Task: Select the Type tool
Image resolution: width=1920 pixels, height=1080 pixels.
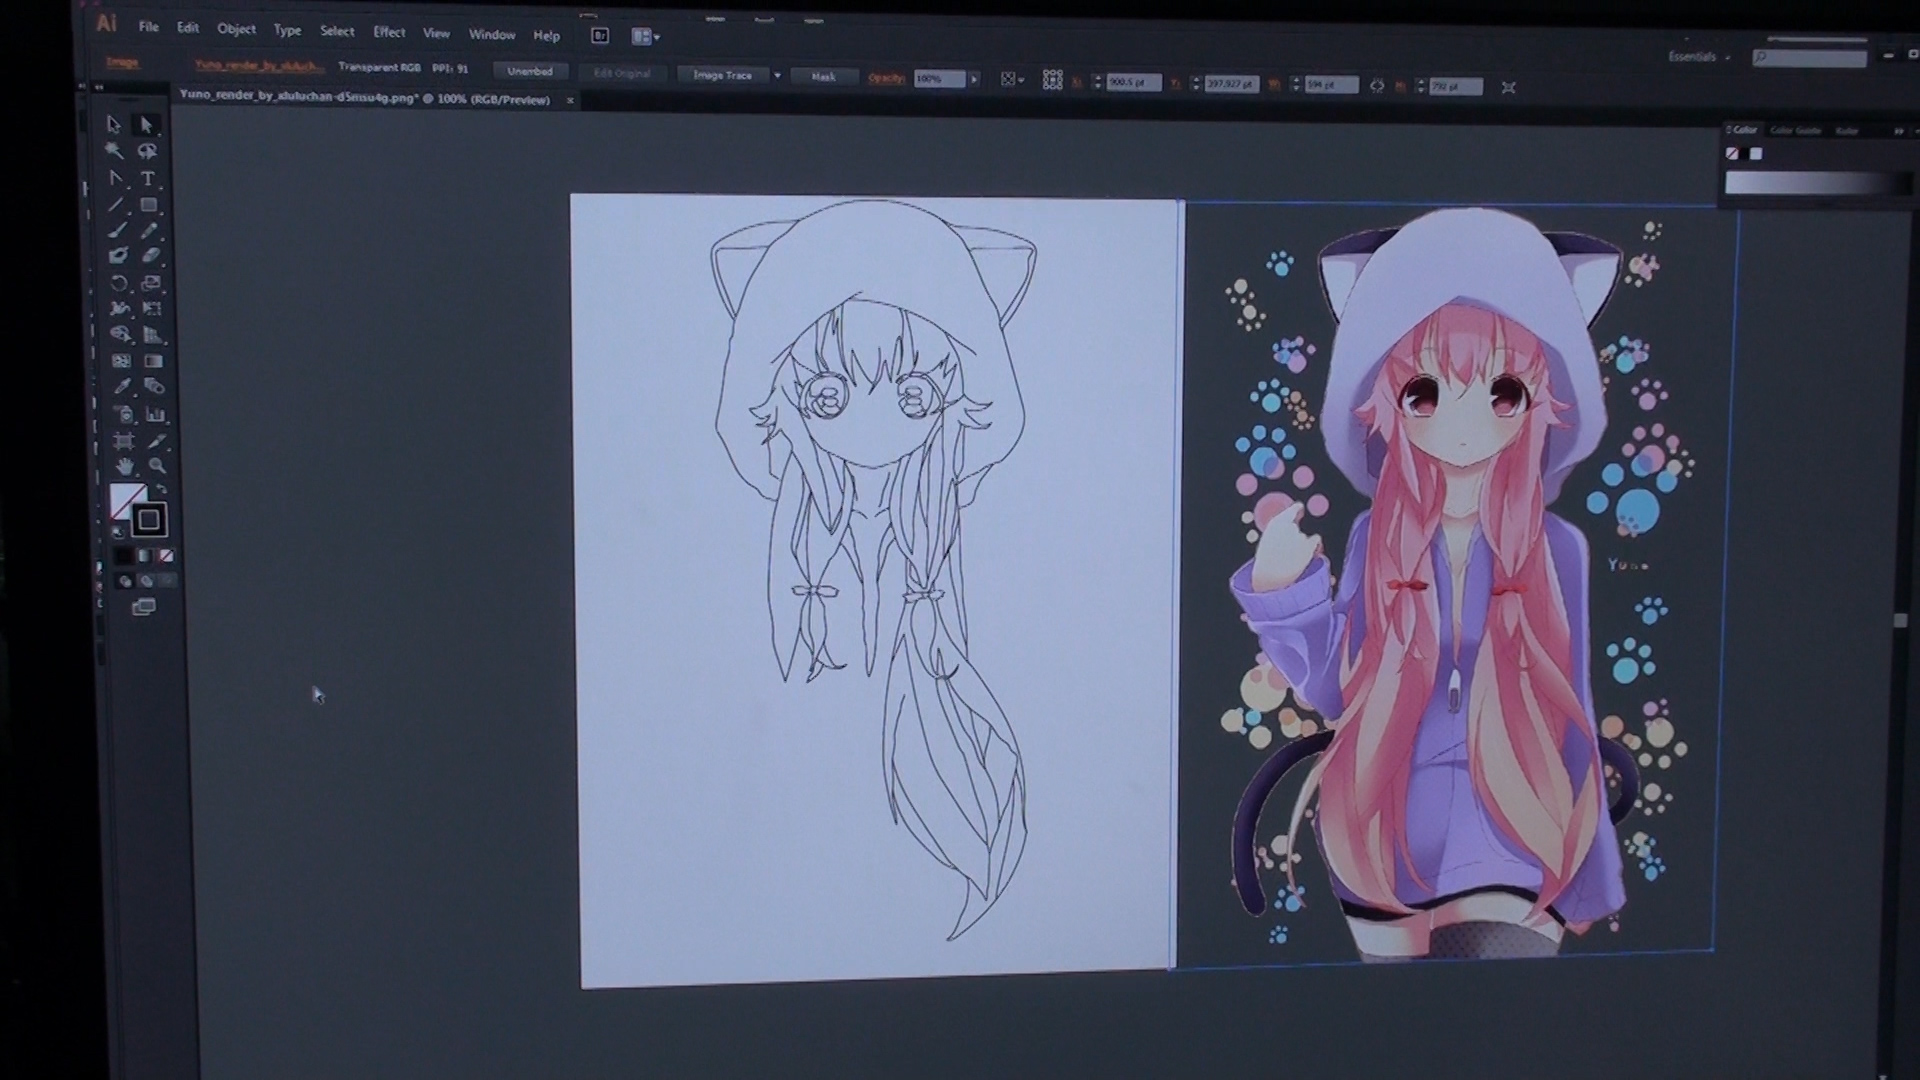Action: [148, 179]
